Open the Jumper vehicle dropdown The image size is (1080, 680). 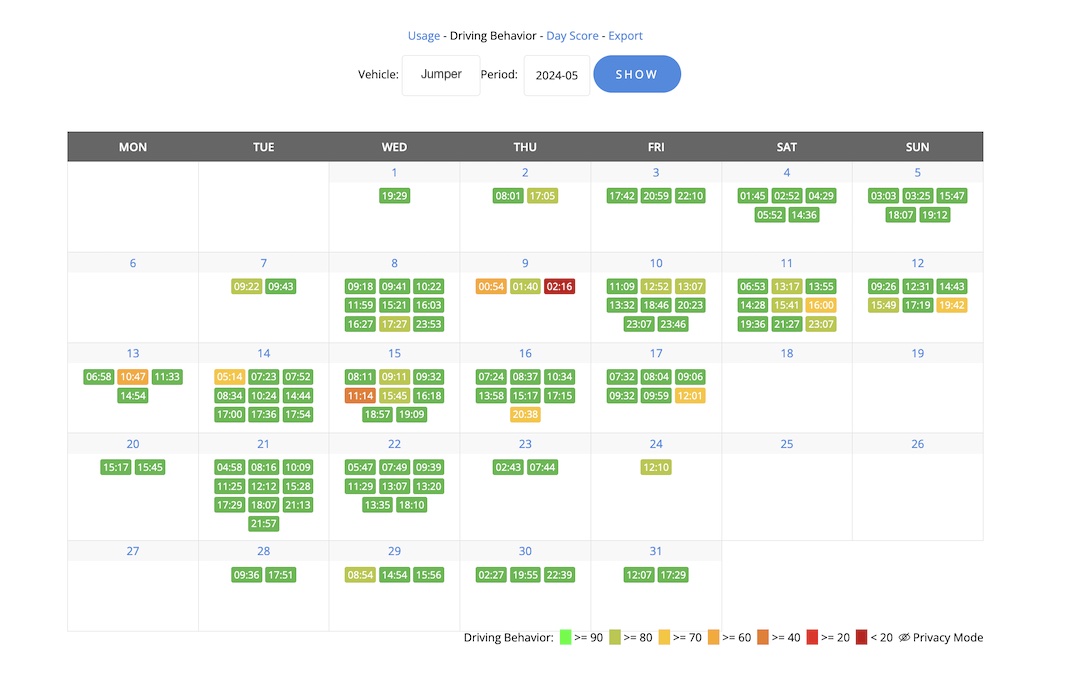pos(441,75)
